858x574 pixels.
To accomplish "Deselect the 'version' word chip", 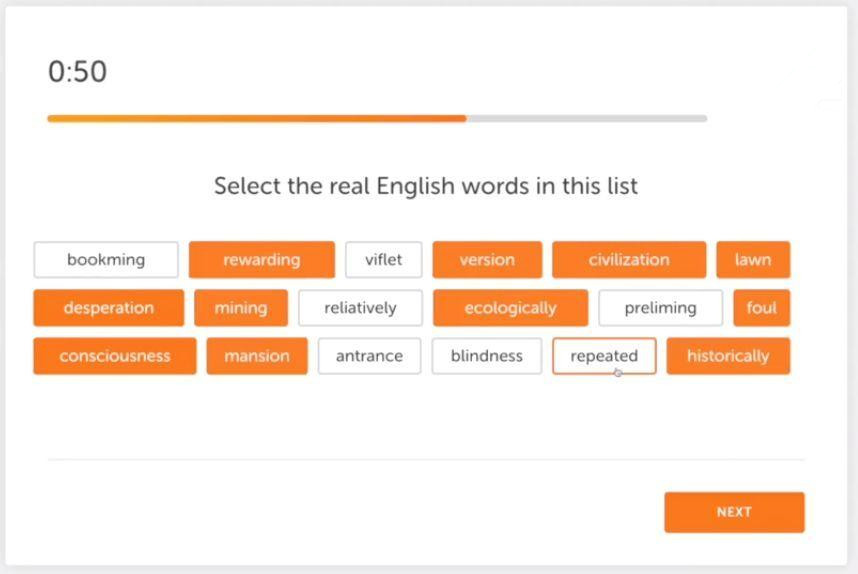I will [487, 260].
